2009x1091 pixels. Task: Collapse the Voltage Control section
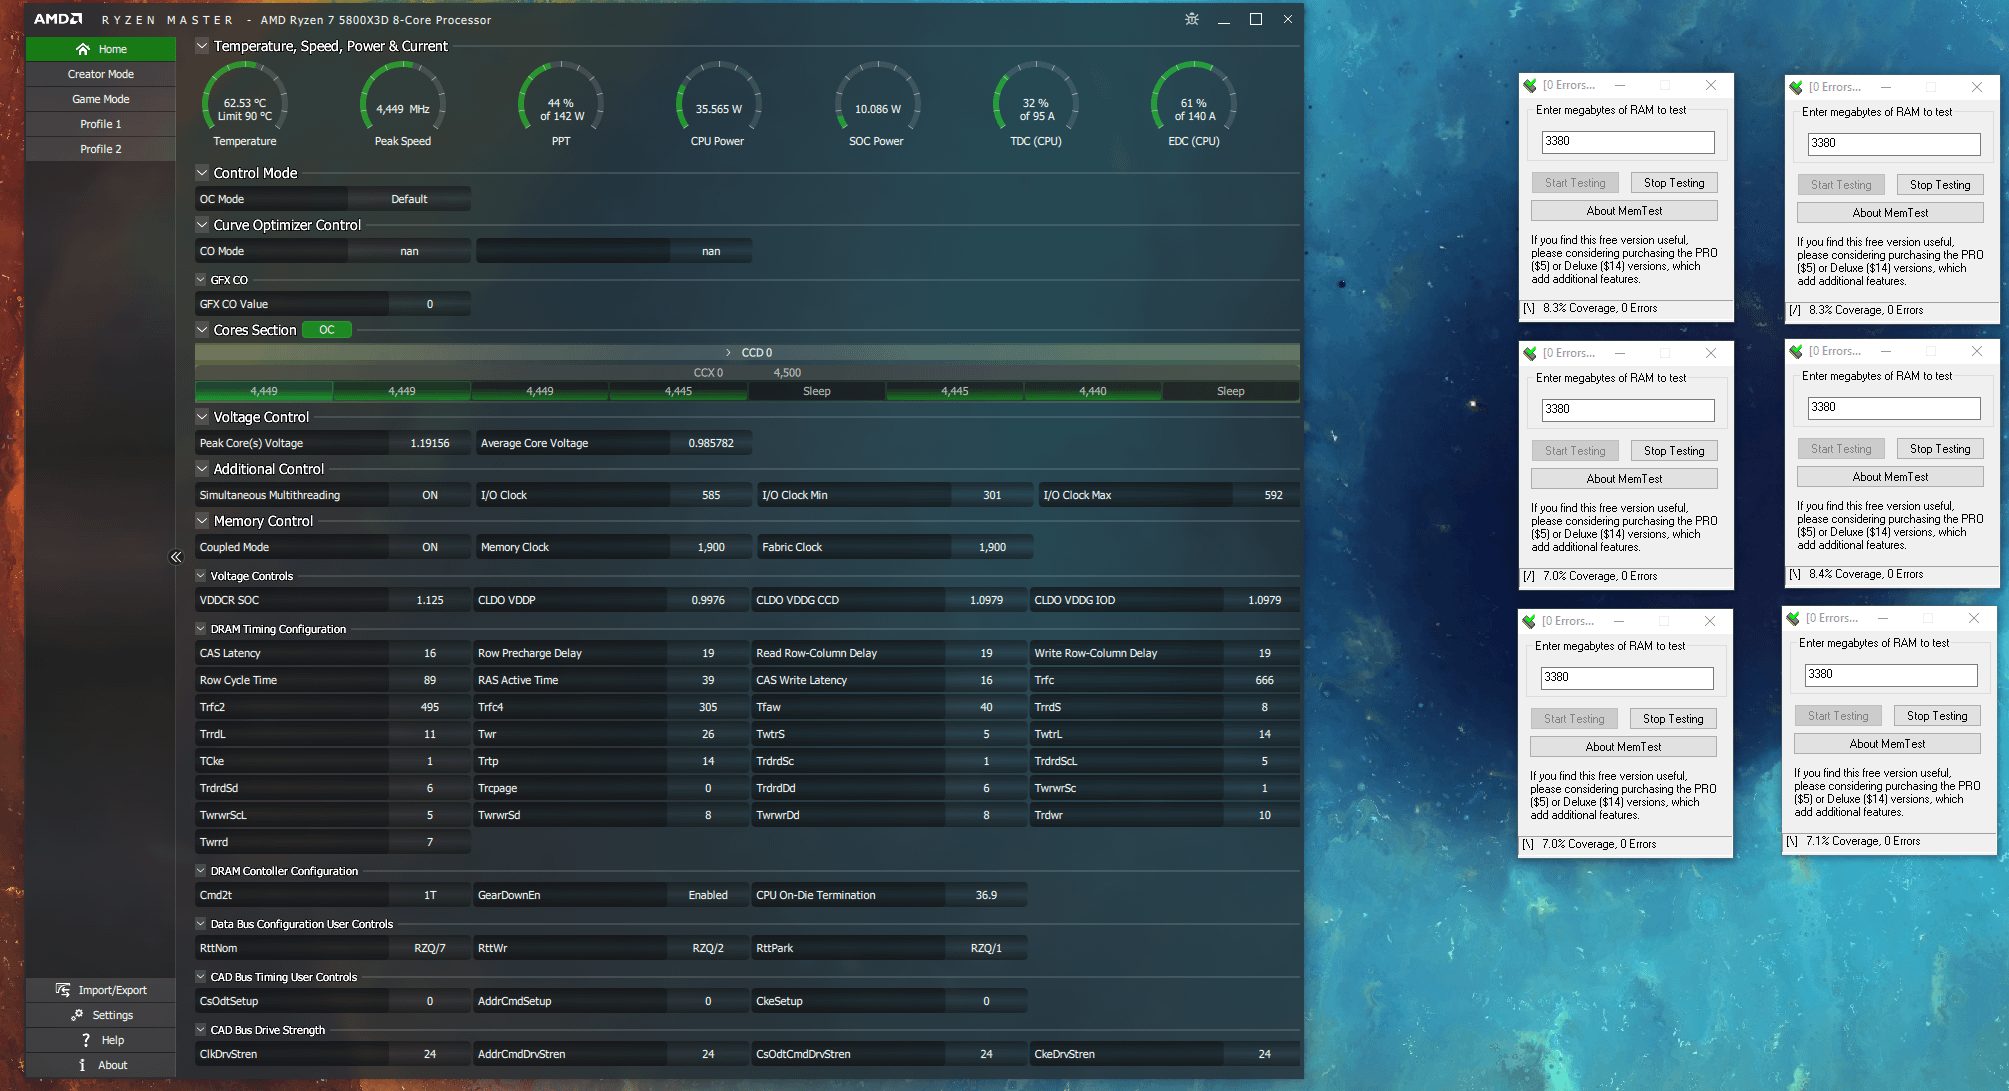[x=202, y=417]
